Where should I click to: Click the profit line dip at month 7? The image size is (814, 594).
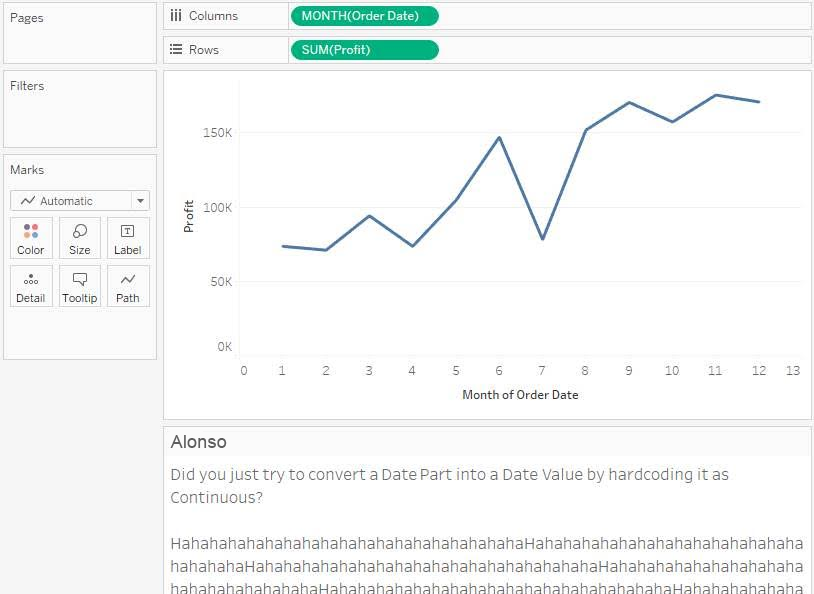(x=542, y=239)
